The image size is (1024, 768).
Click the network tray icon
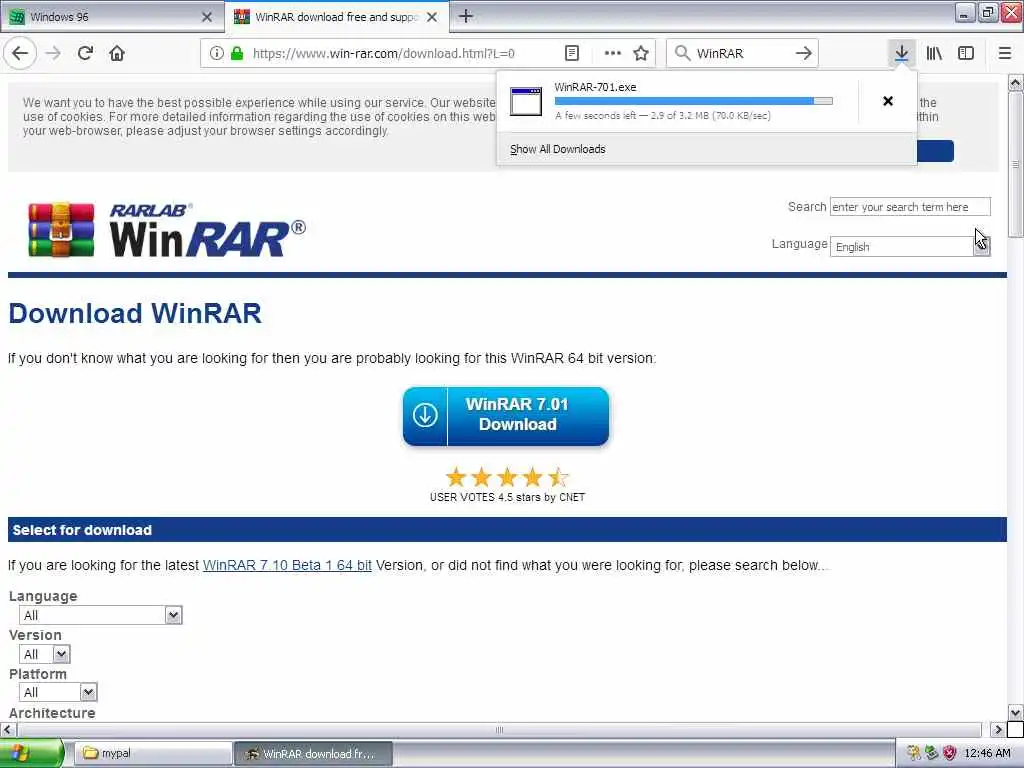click(931, 753)
